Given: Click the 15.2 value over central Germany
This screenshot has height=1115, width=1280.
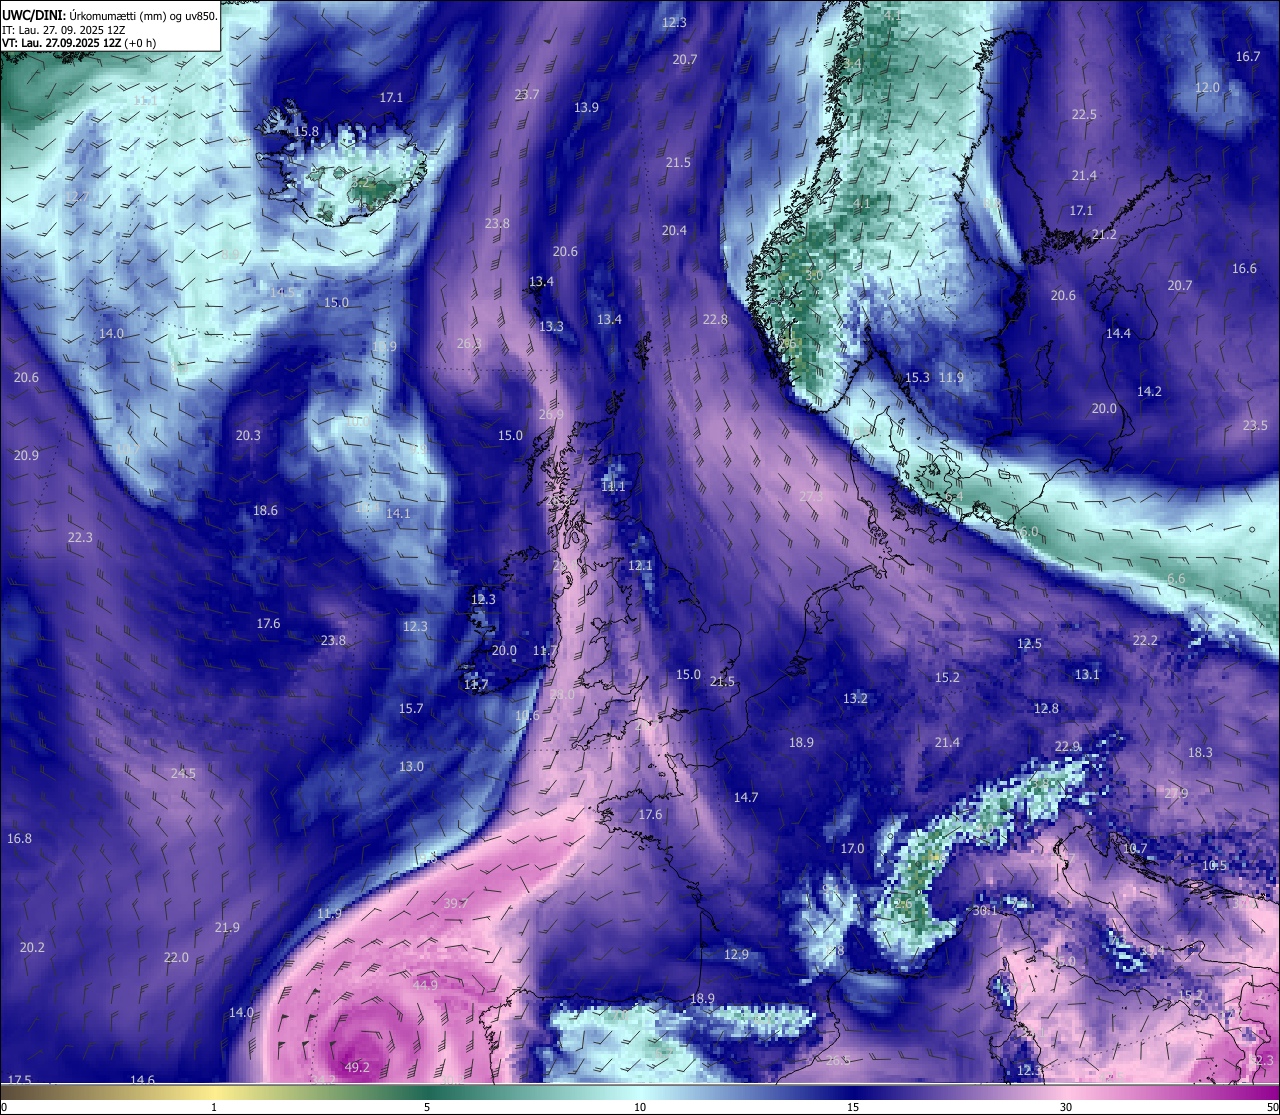Looking at the screenshot, I should click(x=947, y=678).
